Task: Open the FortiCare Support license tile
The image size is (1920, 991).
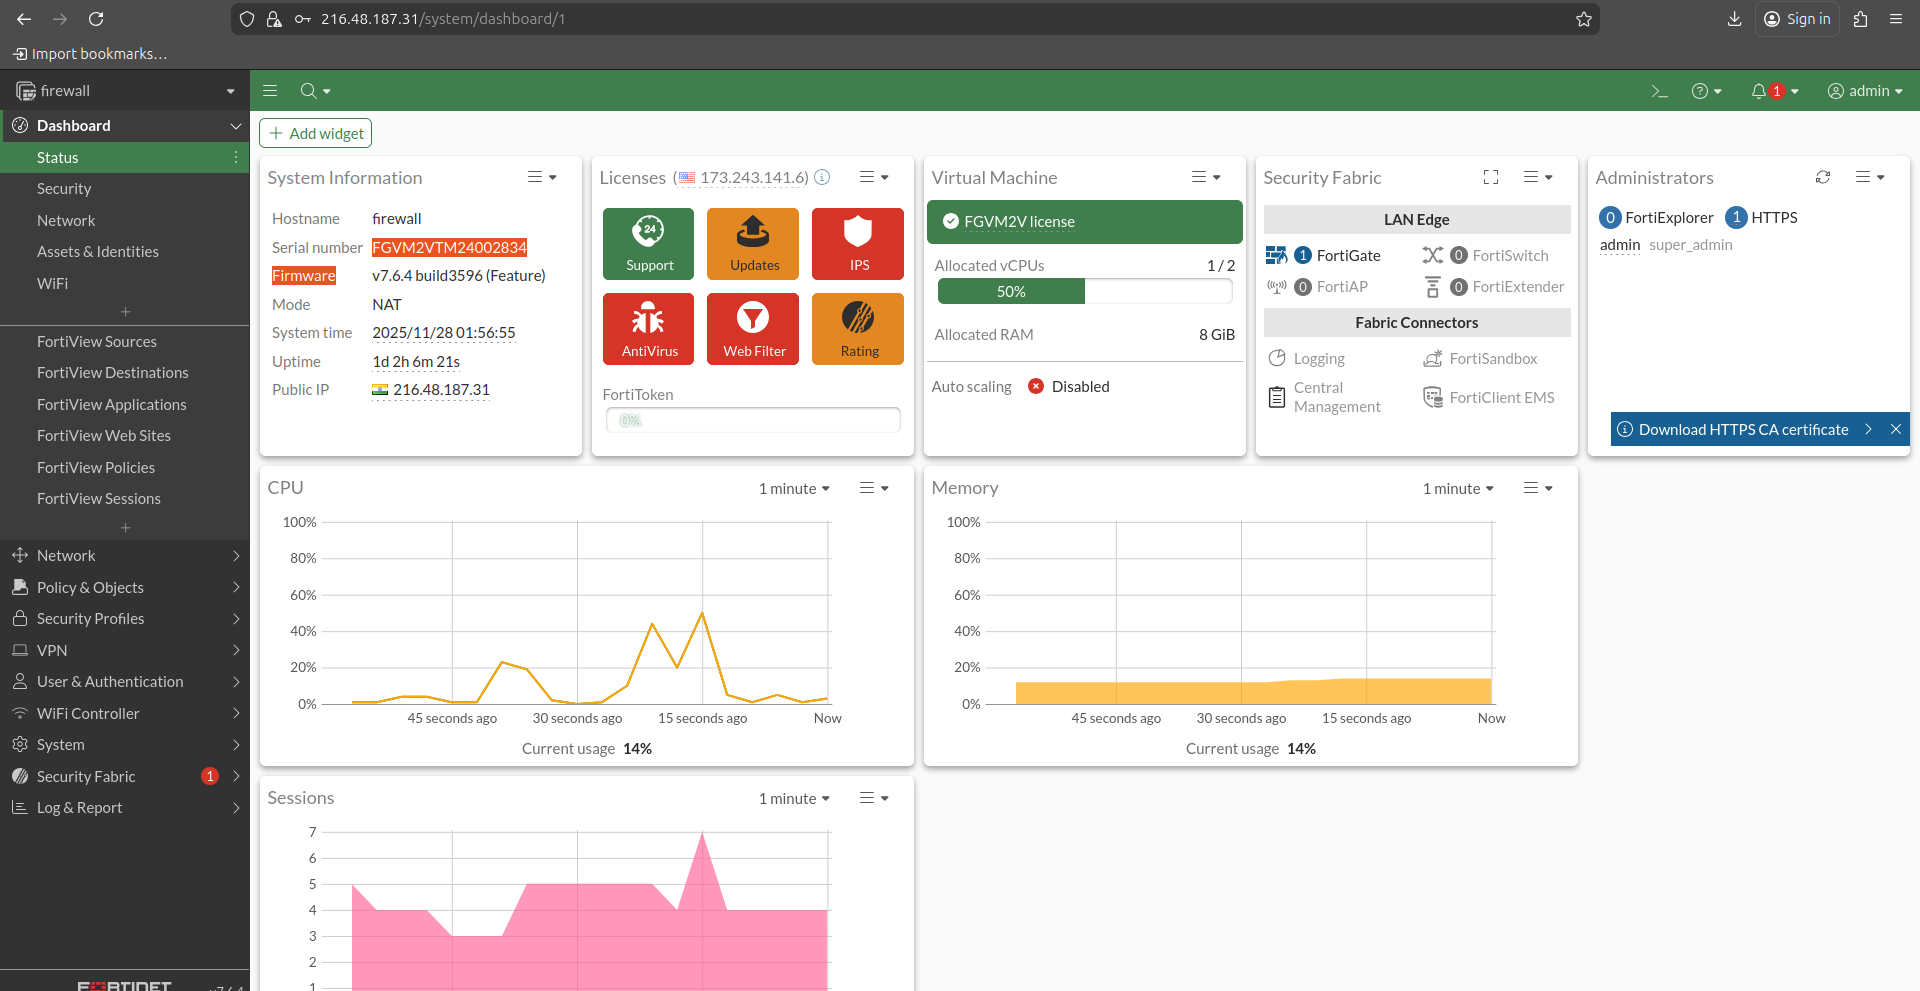Action: (x=648, y=243)
